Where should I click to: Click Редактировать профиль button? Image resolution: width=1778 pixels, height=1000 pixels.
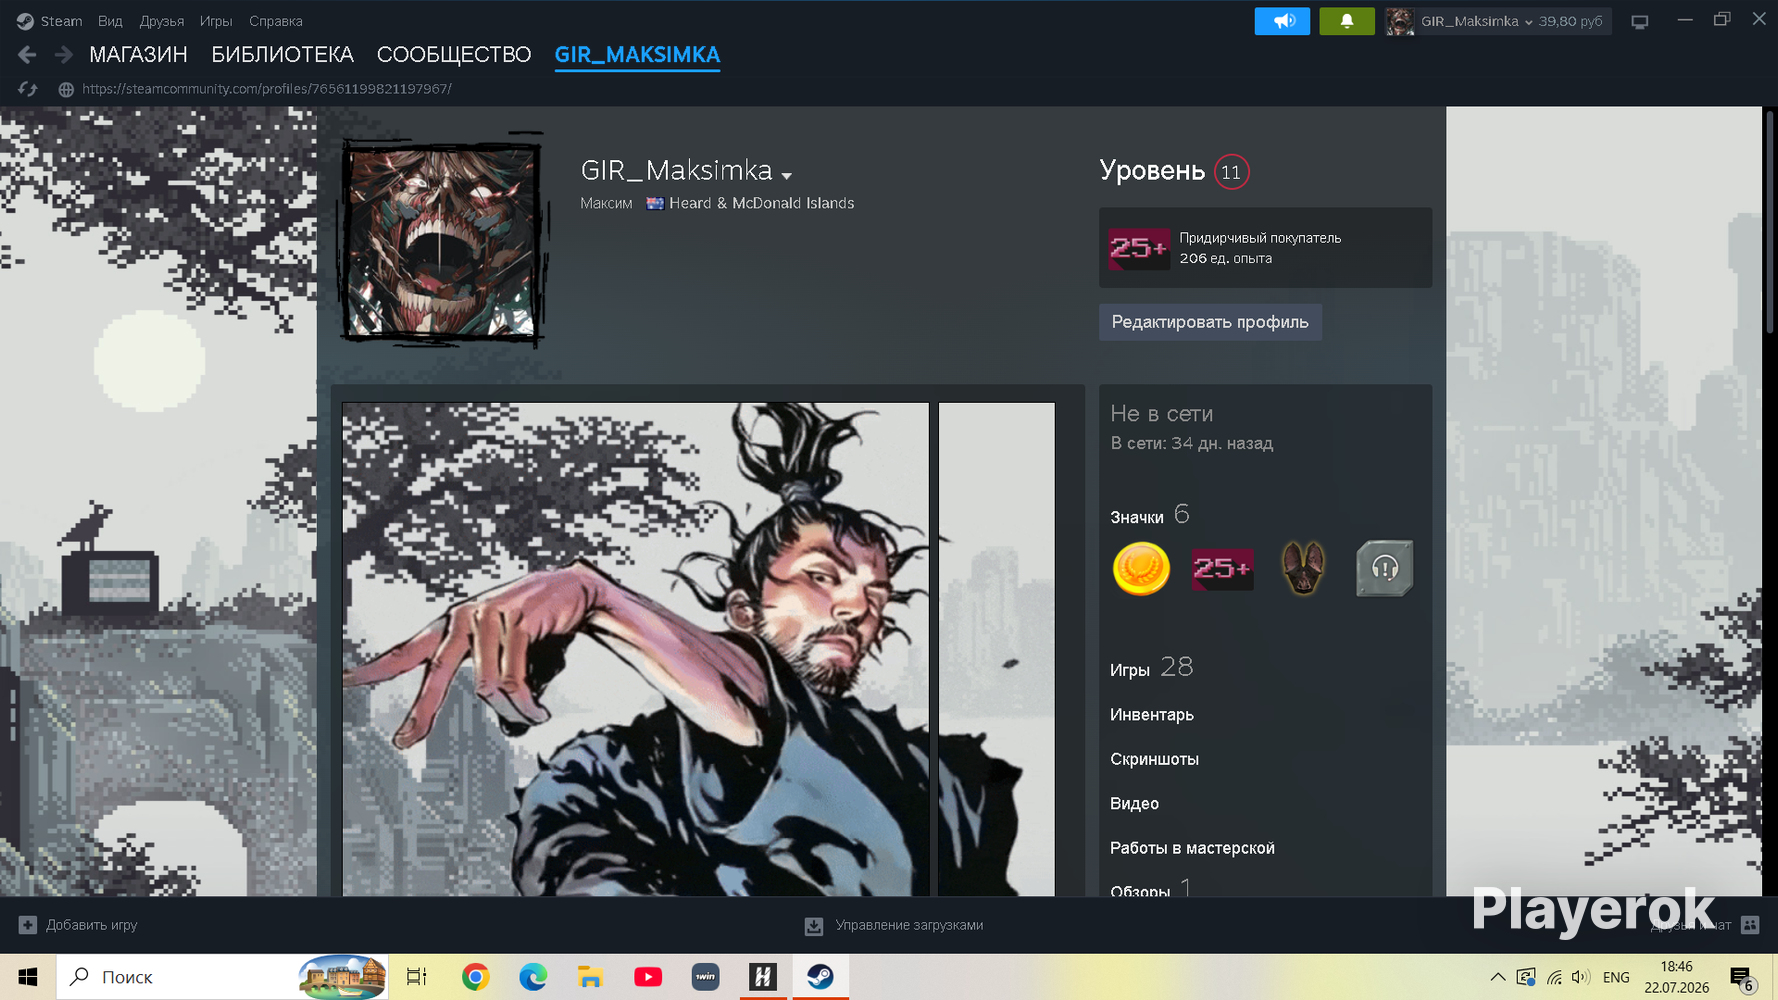(x=1210, y=322)
